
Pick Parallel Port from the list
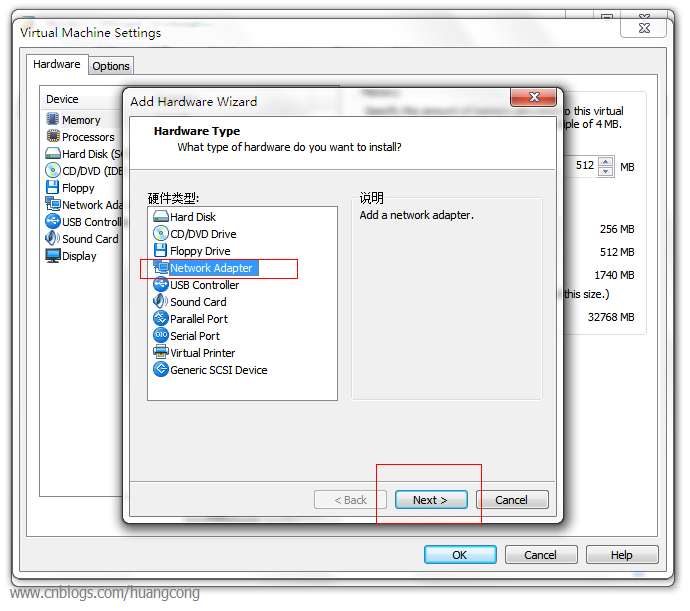198,319
